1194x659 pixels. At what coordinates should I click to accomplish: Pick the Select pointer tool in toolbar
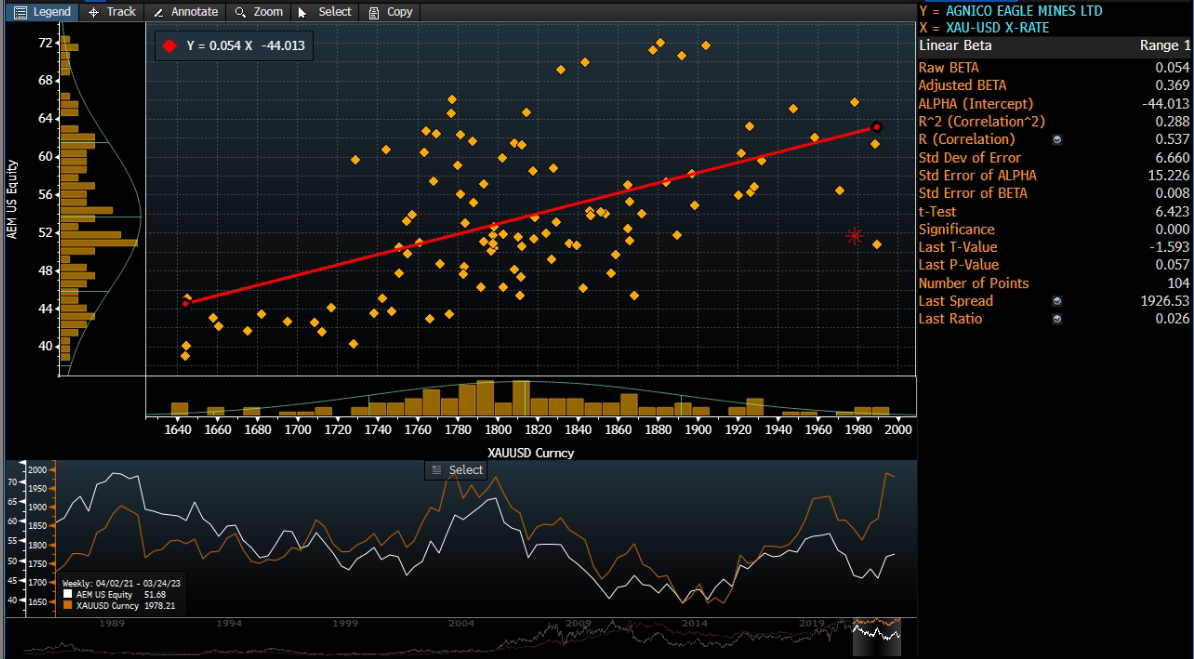pos(324,11)
